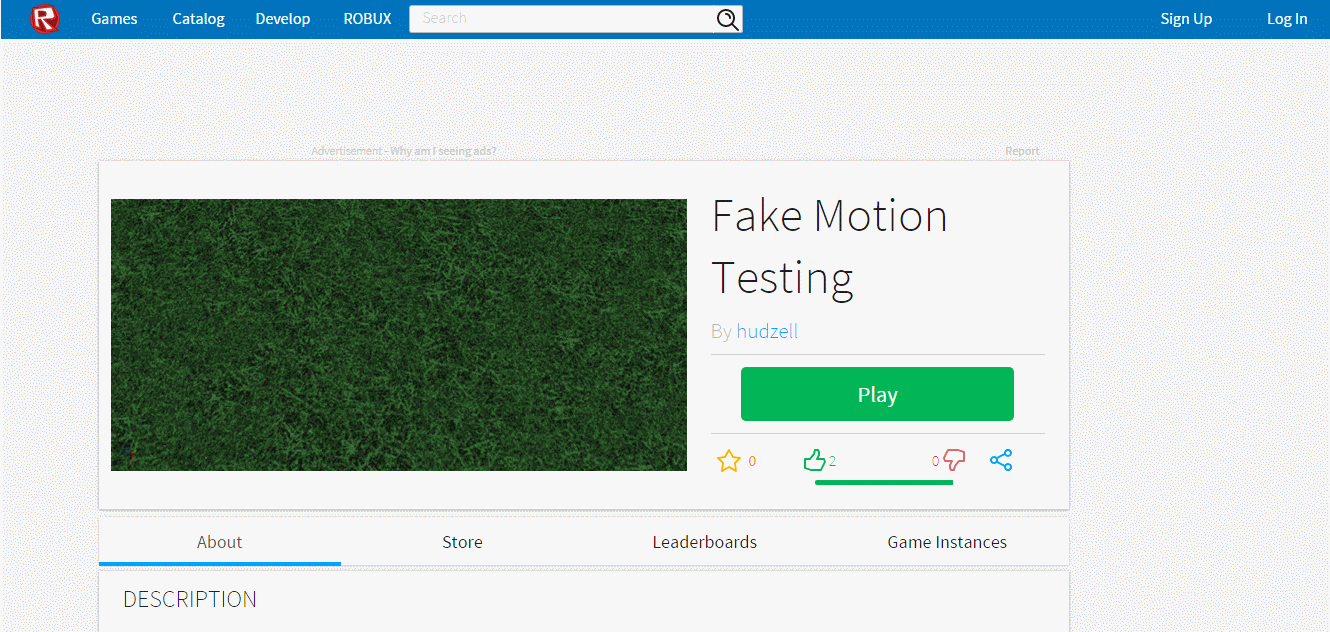The height and width of the screenshot is (632, 1330).
Task: Like the game with thumbs up
Action: (815, 461)
